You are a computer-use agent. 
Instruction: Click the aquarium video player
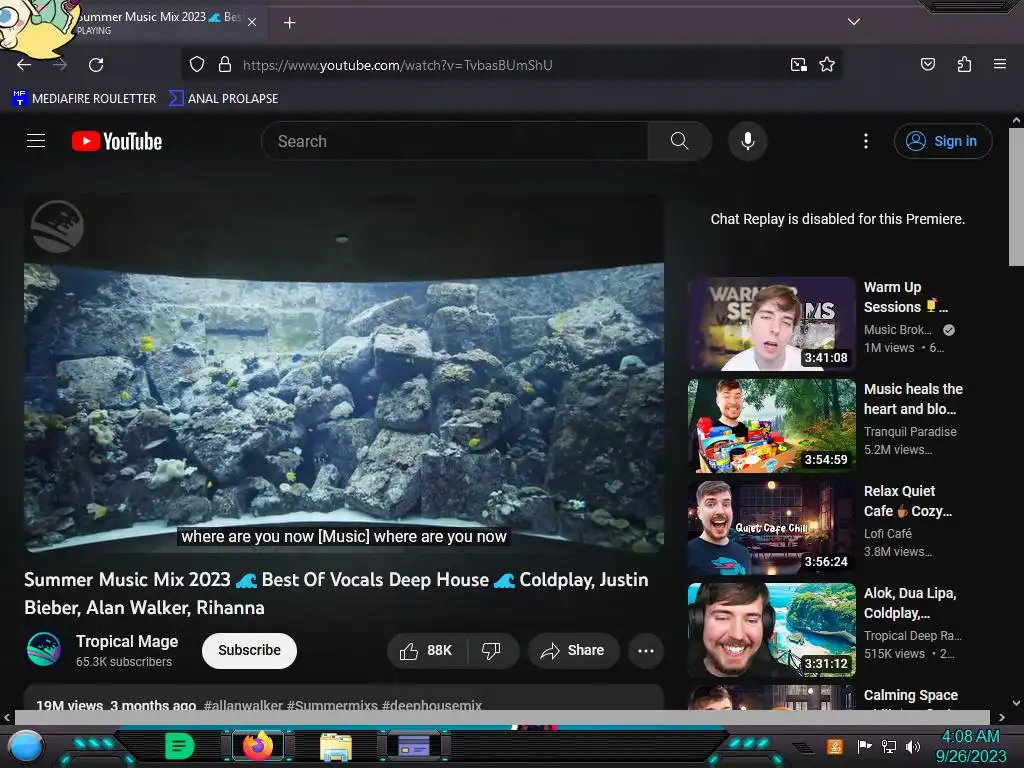344,374
